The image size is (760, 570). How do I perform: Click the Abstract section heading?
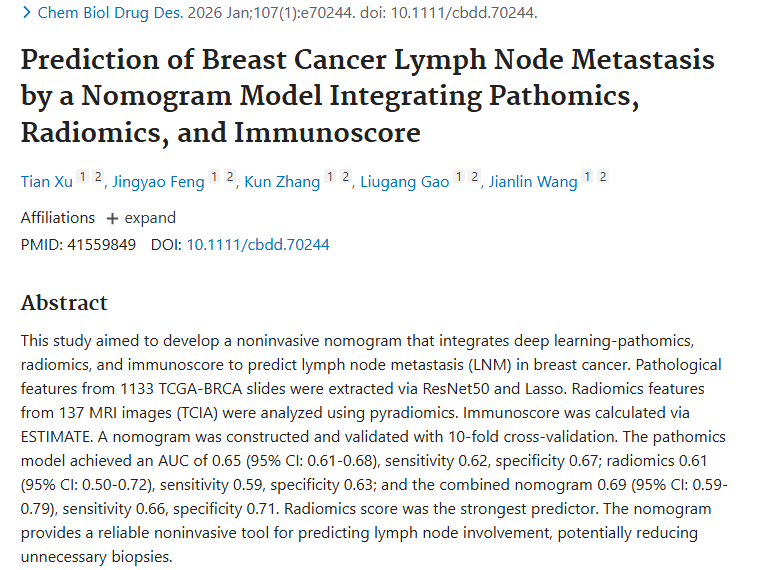[64, 303]
